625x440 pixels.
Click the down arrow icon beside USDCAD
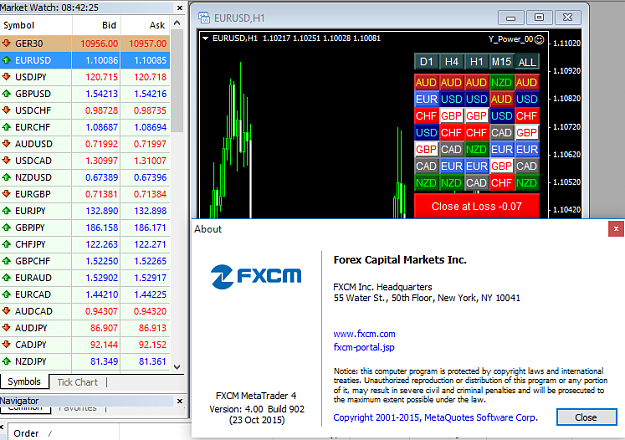[x=6, y=160]
